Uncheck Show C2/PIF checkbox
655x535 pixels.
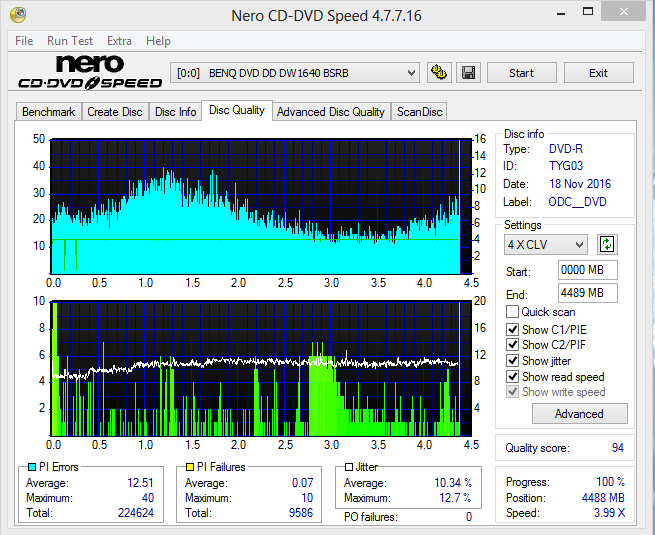coord(512,345)
